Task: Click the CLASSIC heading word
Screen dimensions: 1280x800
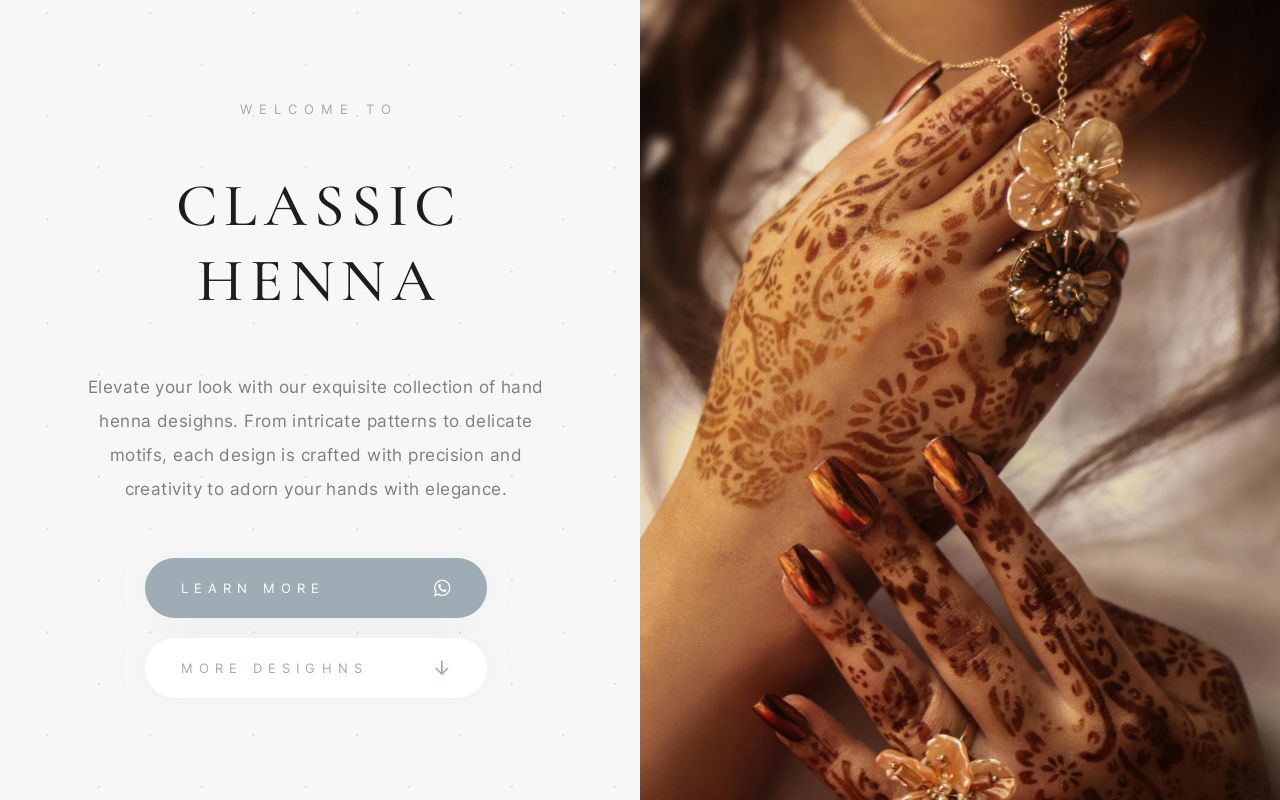Action: [316, 206]
